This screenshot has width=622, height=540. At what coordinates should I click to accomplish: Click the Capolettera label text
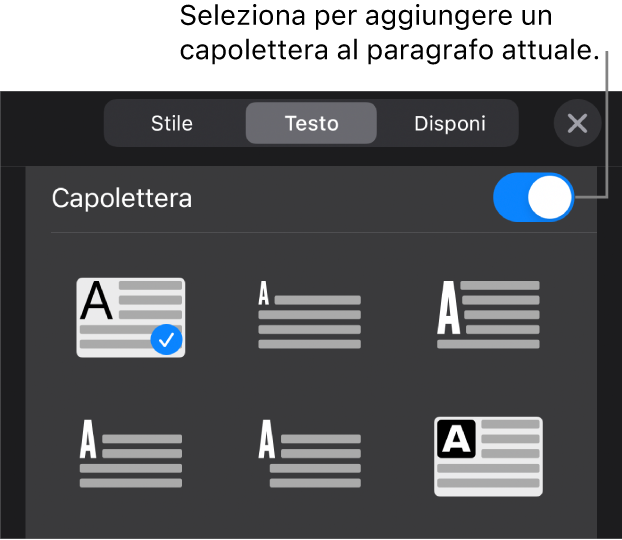(122, 198)
